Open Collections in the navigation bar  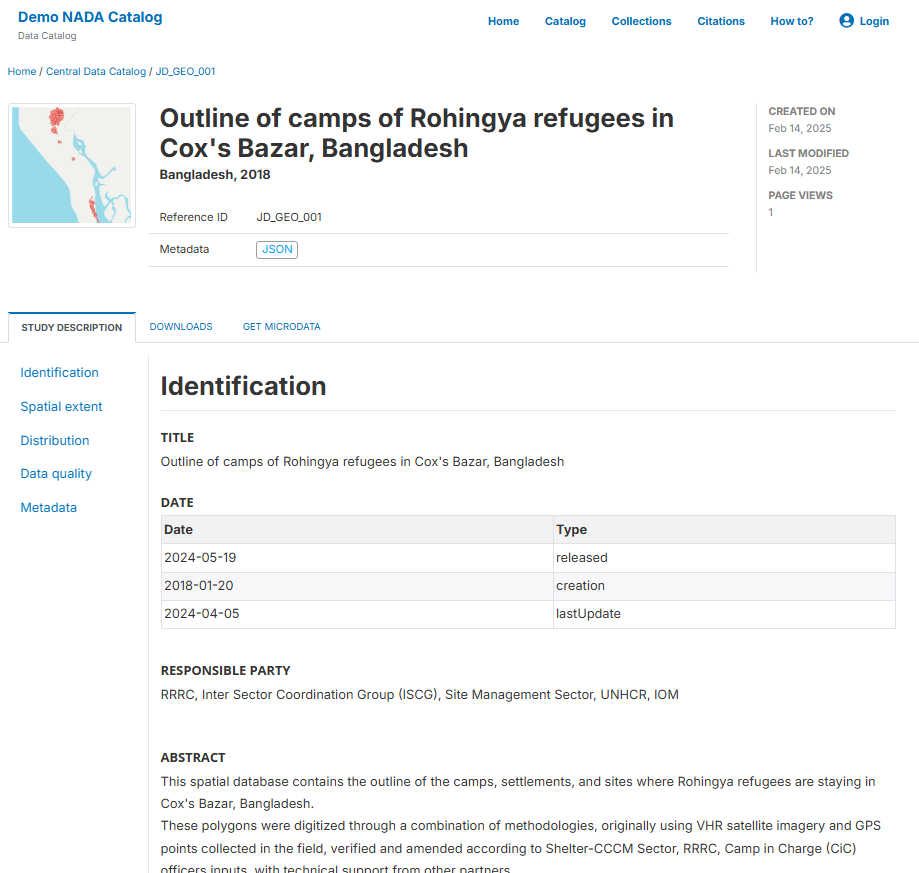coord(641,21)
